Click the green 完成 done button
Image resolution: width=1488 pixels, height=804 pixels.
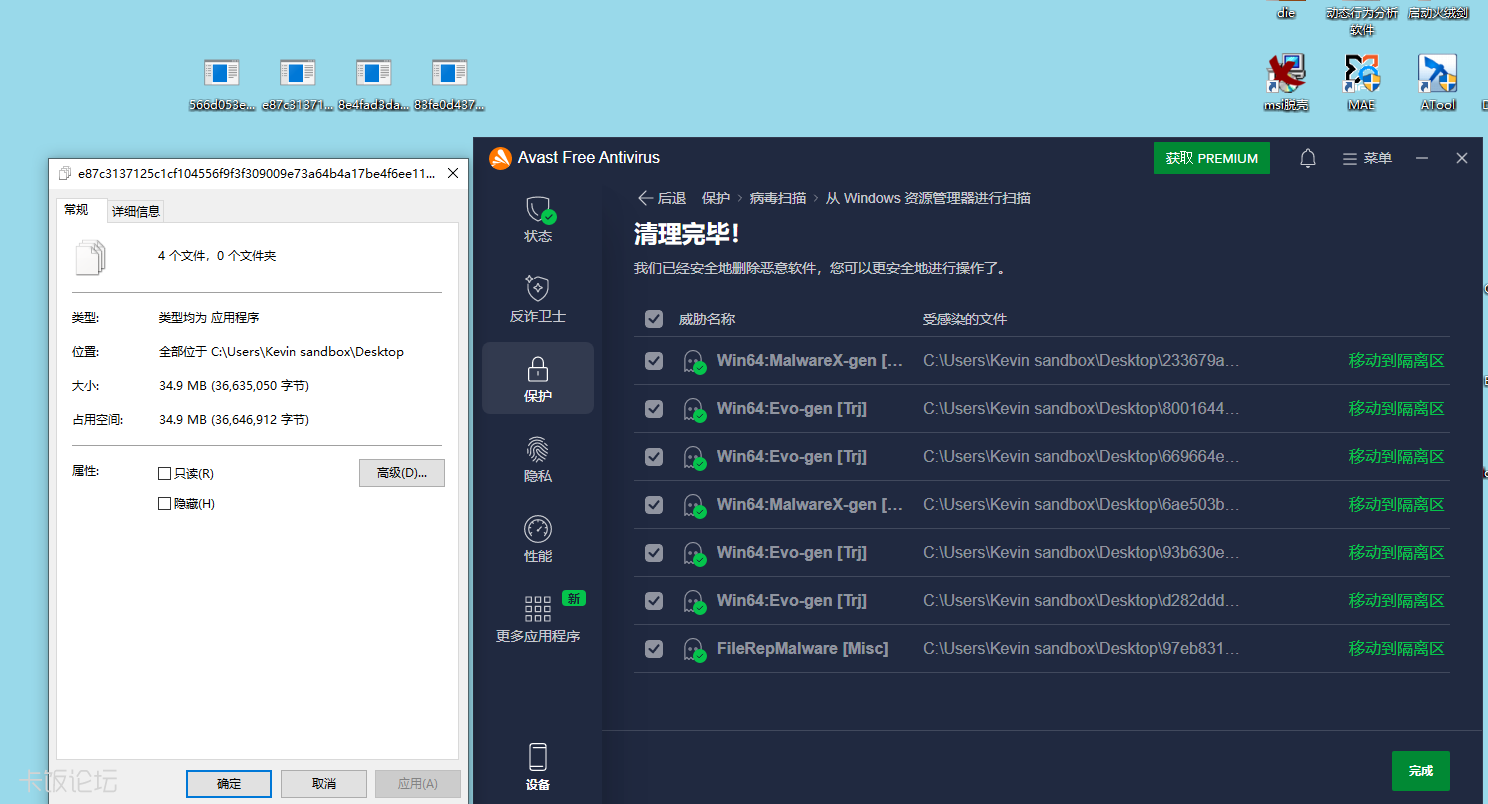[x=1421, y=771]
